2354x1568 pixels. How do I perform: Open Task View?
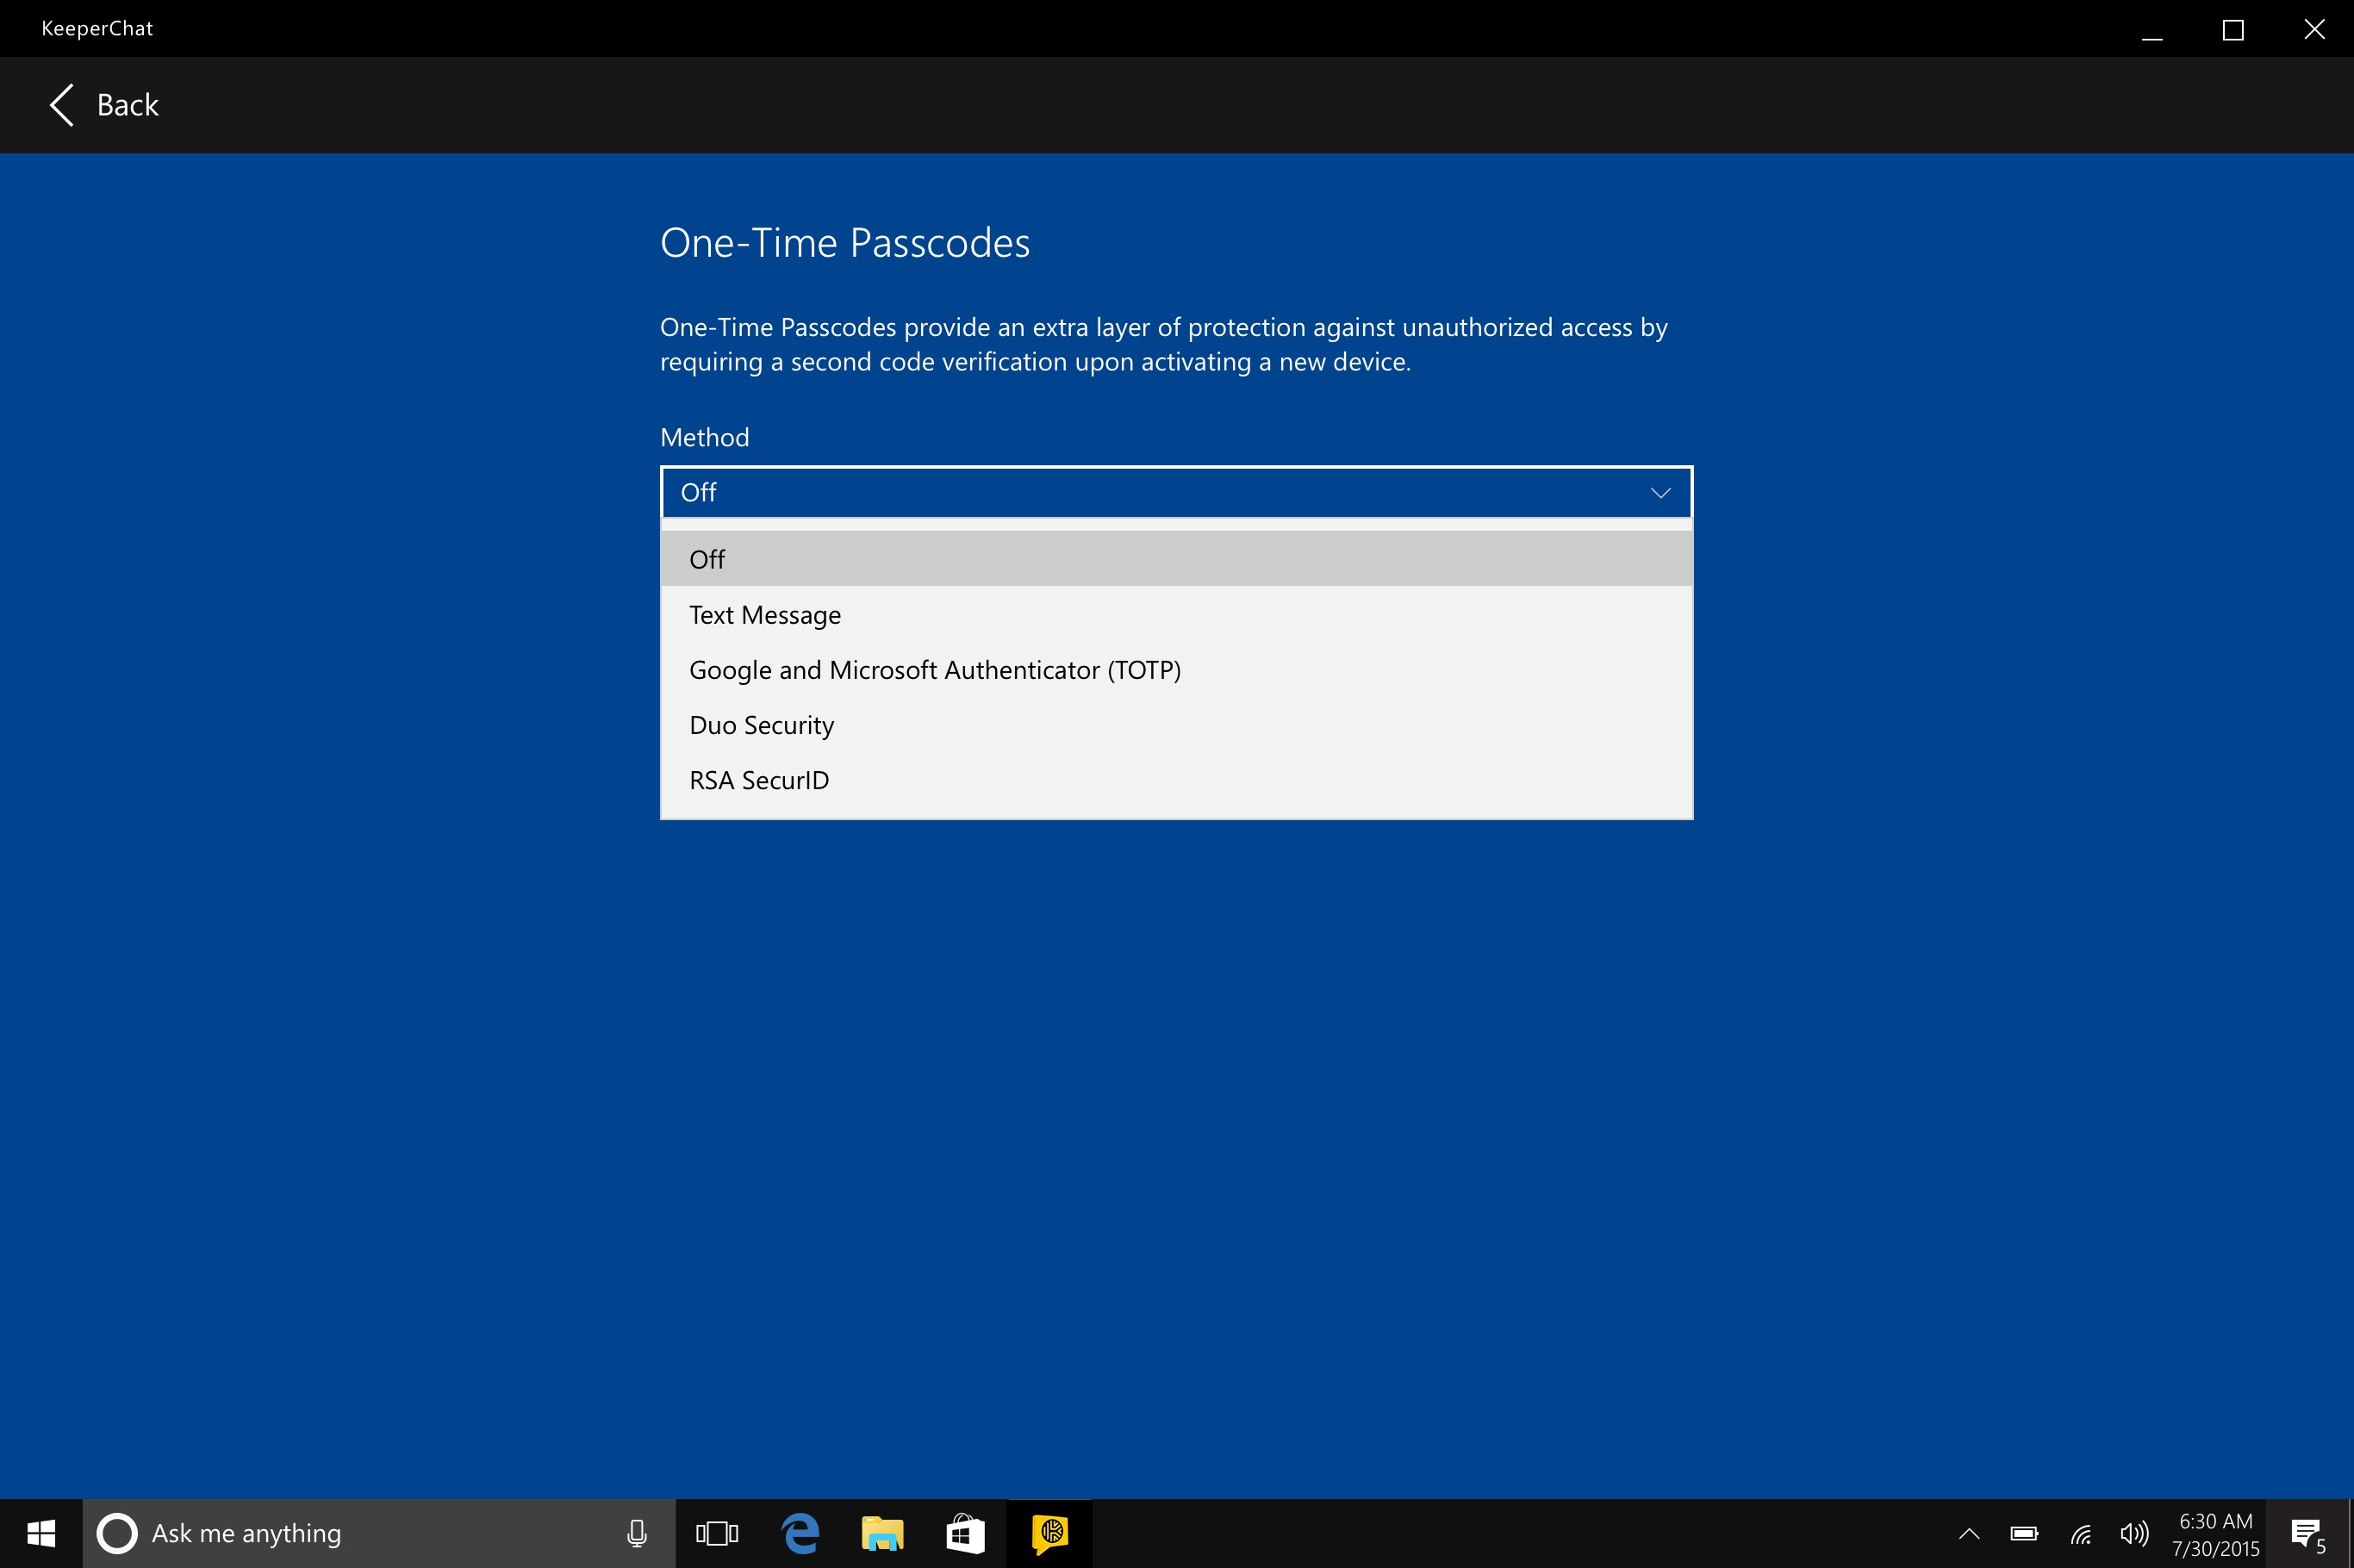coord(716,1532)
